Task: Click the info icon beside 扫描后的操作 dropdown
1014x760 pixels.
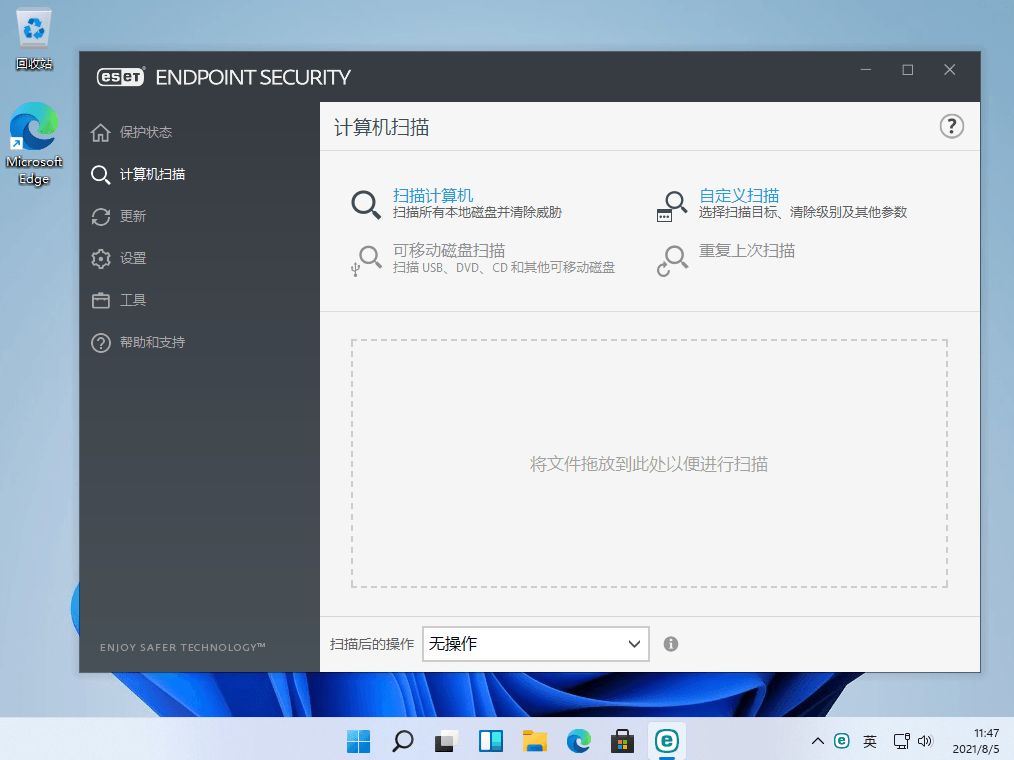Action: point(671,644)
